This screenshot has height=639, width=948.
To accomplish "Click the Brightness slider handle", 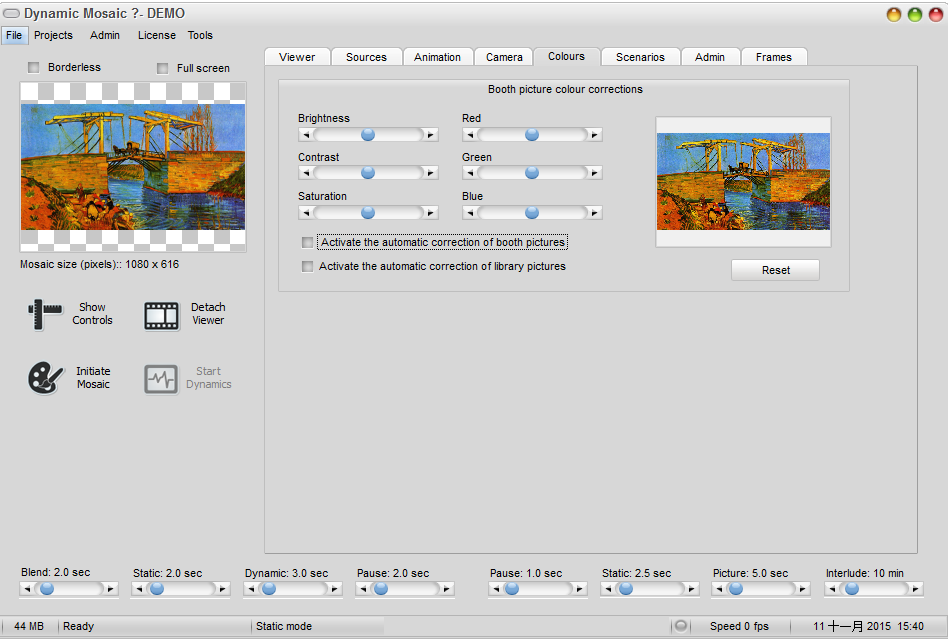I will click(368, 135).
